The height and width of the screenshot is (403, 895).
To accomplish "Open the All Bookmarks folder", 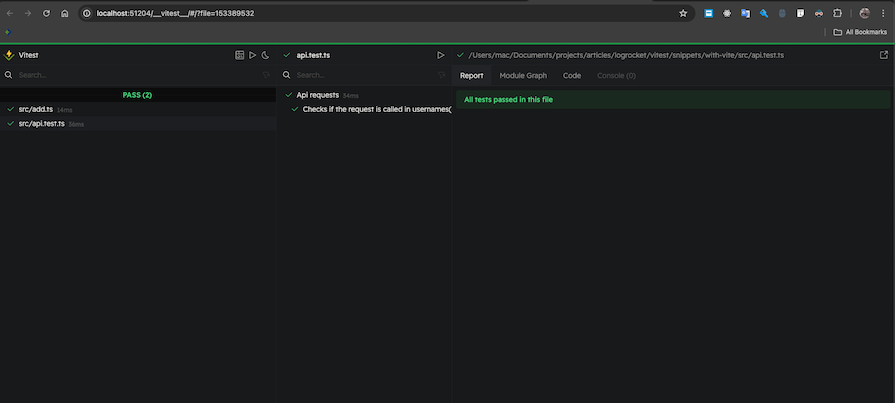I will (860, 32).
